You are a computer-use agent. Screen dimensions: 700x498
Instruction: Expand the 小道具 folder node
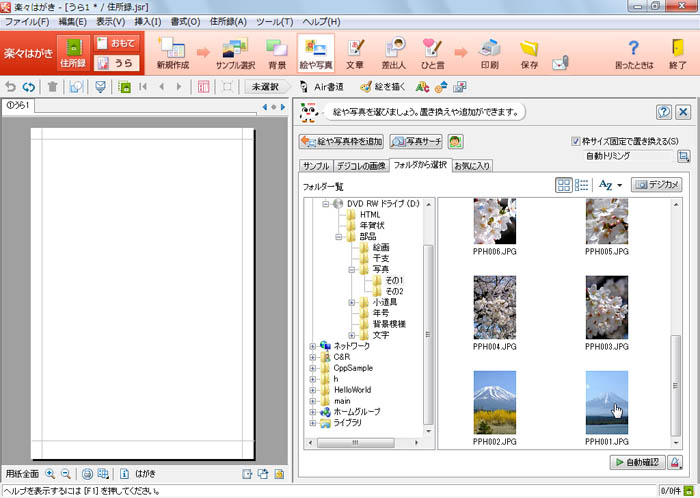click(x=352, y=302)
